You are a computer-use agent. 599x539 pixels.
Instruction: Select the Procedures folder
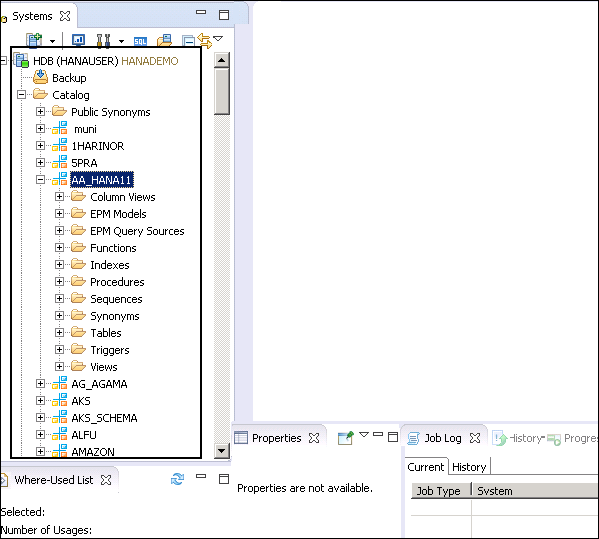[117, 282]
